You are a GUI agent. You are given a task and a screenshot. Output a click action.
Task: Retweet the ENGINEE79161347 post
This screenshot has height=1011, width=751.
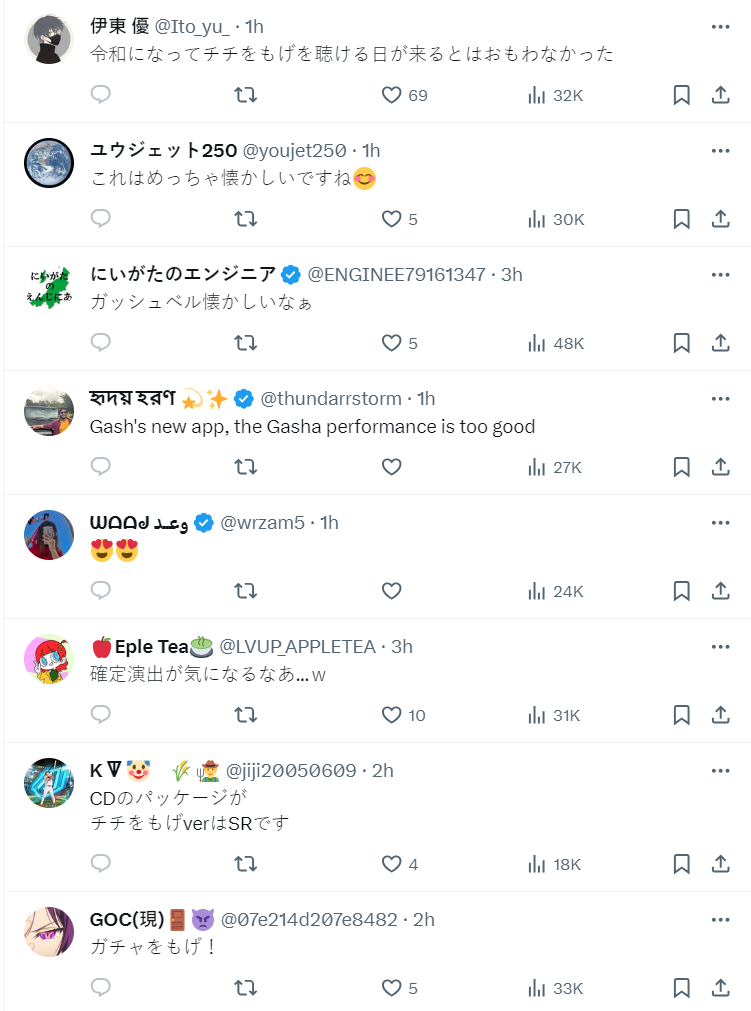pyautogui.click(x=245, y=343)
